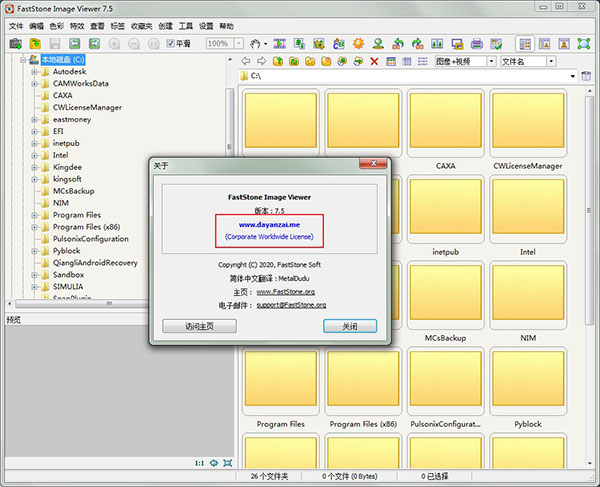Viewport: 600px width, 487px height.
Task: Expand the Kingdee folder node
Action: click(x=34, y=167)
